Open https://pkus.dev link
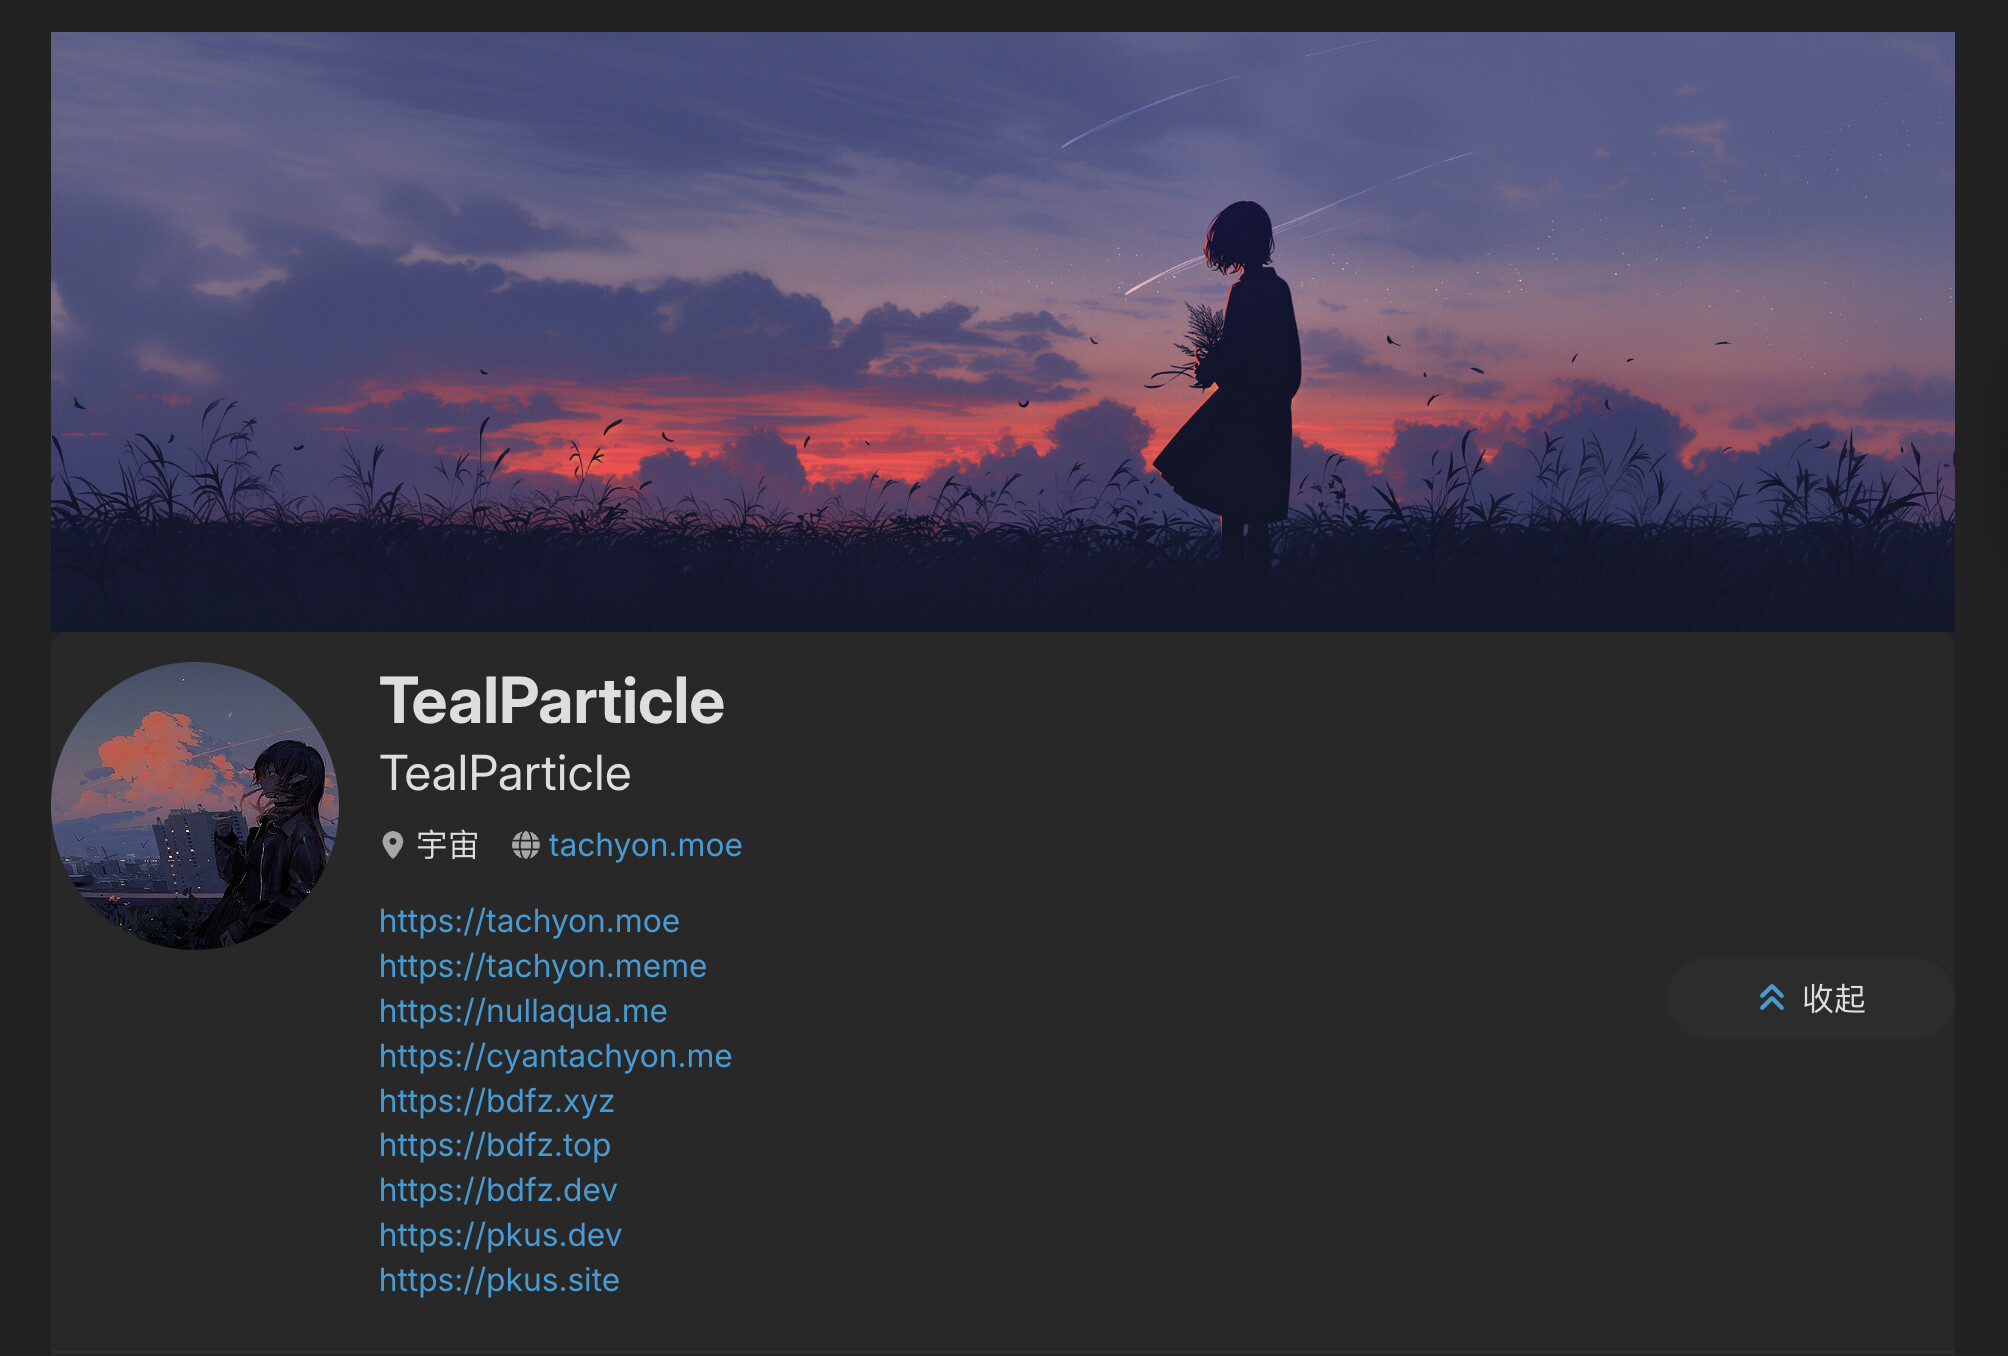 500,1234
